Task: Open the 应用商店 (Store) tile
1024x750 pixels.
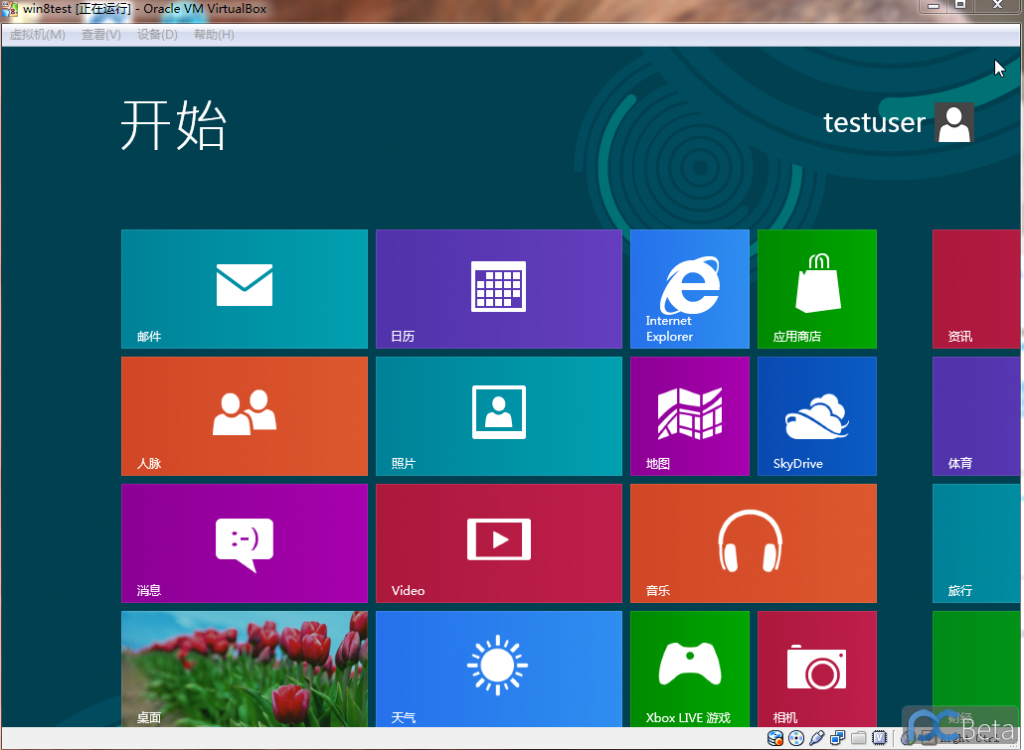Action: click(x=816, y=289)
